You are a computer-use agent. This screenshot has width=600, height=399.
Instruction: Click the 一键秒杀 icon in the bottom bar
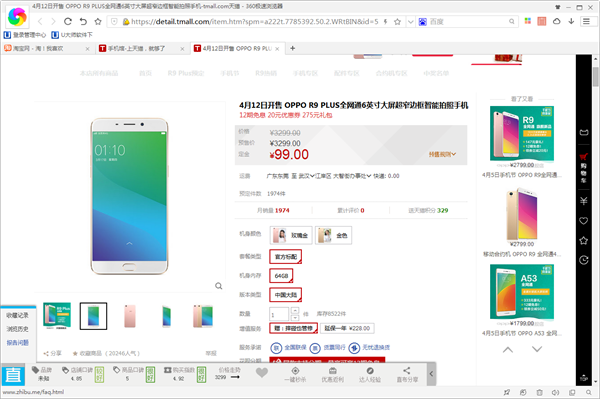click(295, 375)
